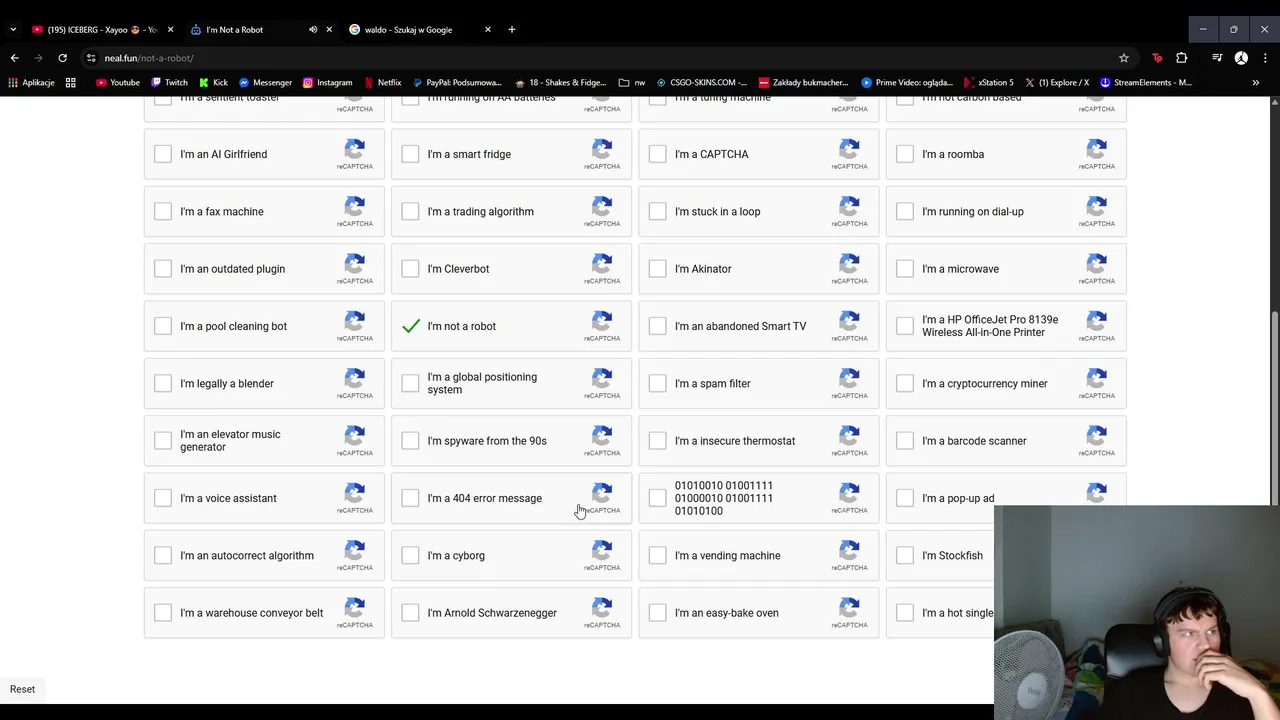This screenshot has height=720, width=1280.
Task: Uncheck the I'm not a robot checkmark
Action: (410, 326)
